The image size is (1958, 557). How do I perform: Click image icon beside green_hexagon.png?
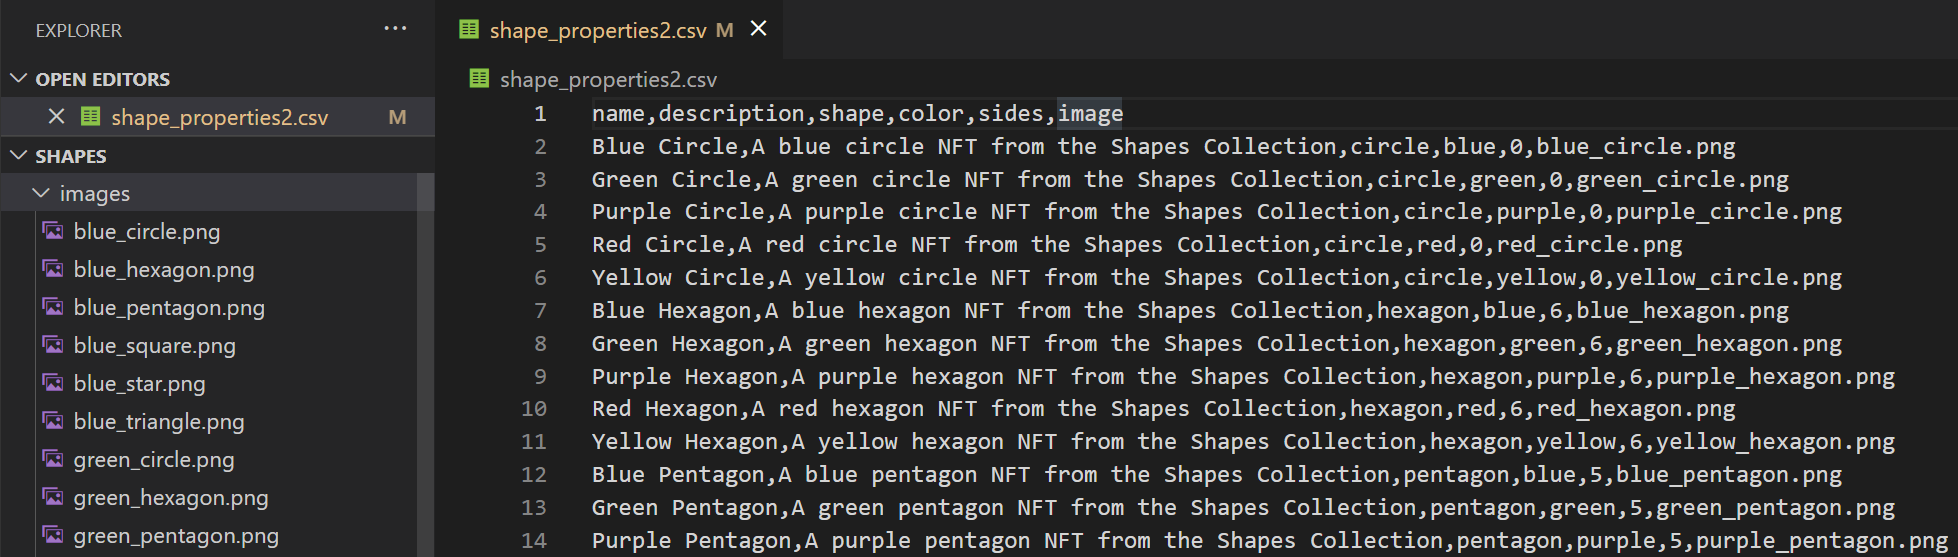pos(53,497)
